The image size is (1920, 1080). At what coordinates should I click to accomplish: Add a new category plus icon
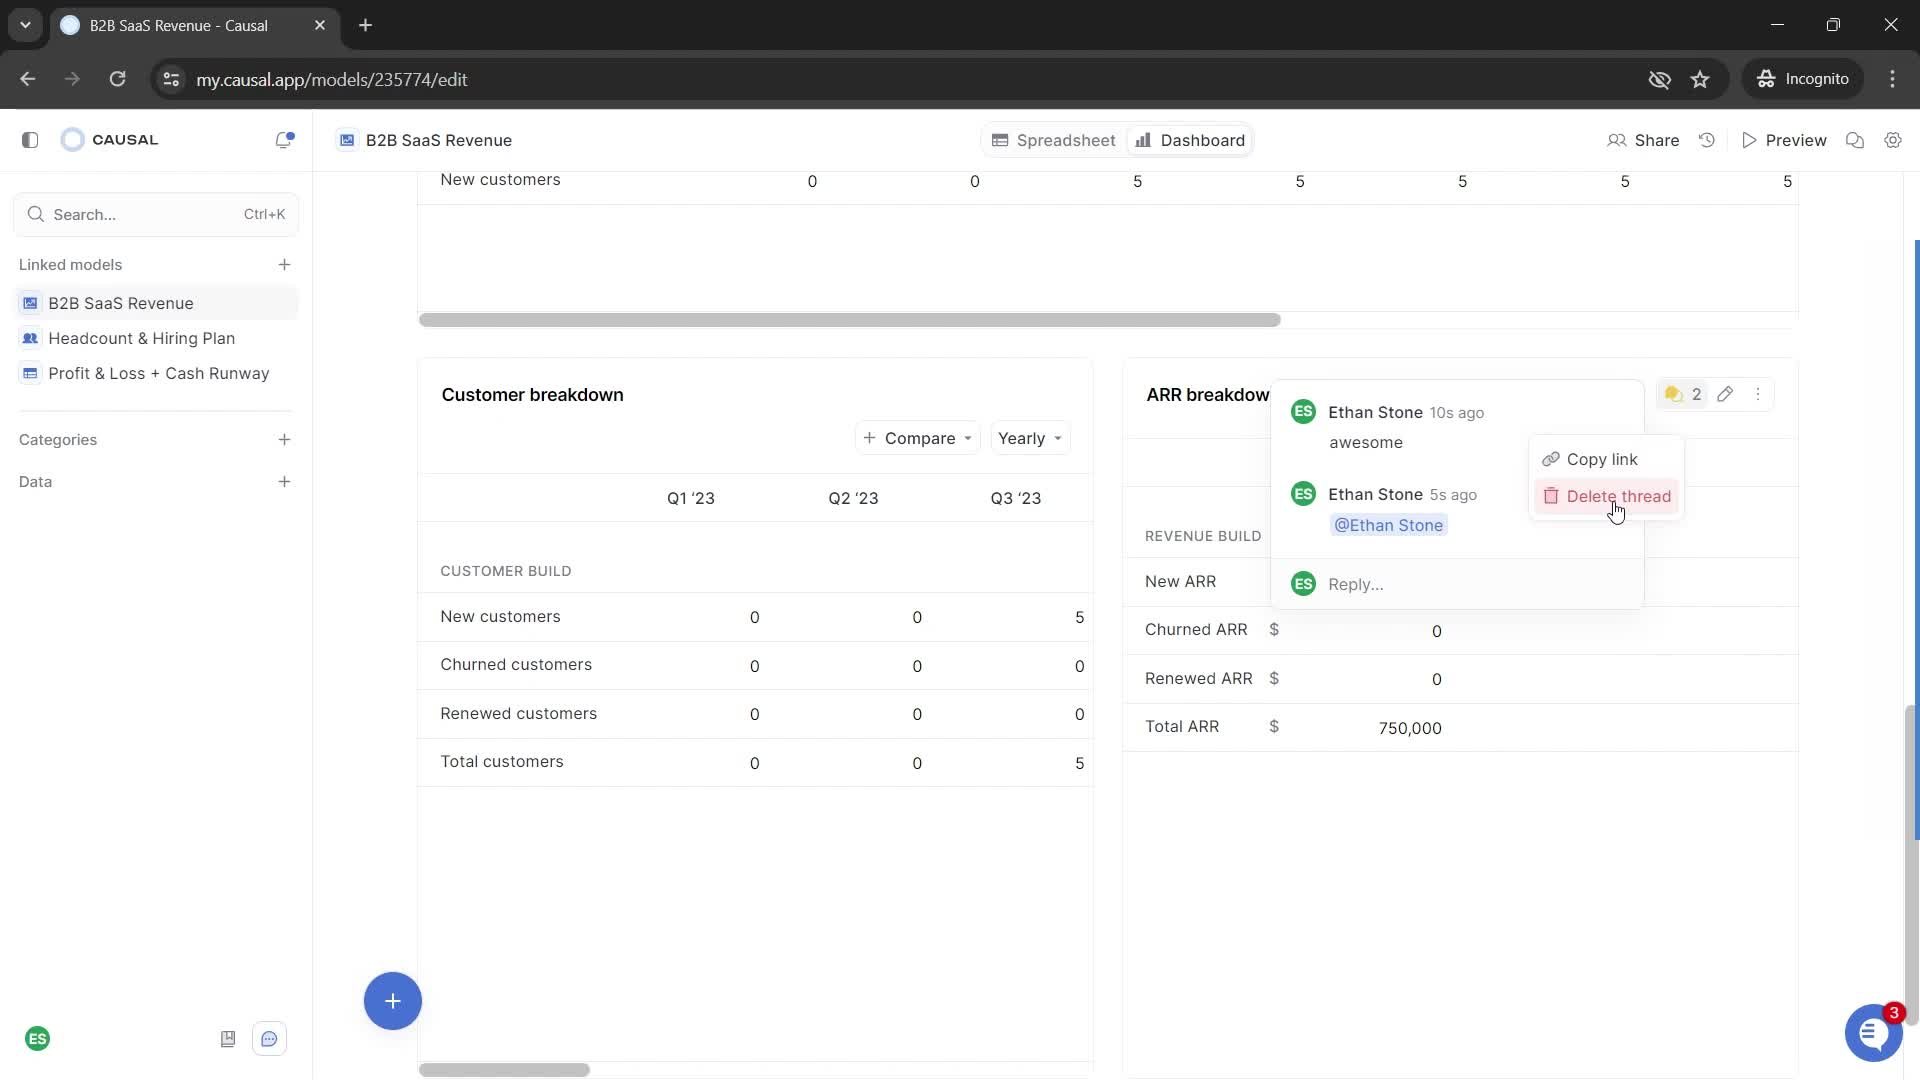[x=284, y=440]
